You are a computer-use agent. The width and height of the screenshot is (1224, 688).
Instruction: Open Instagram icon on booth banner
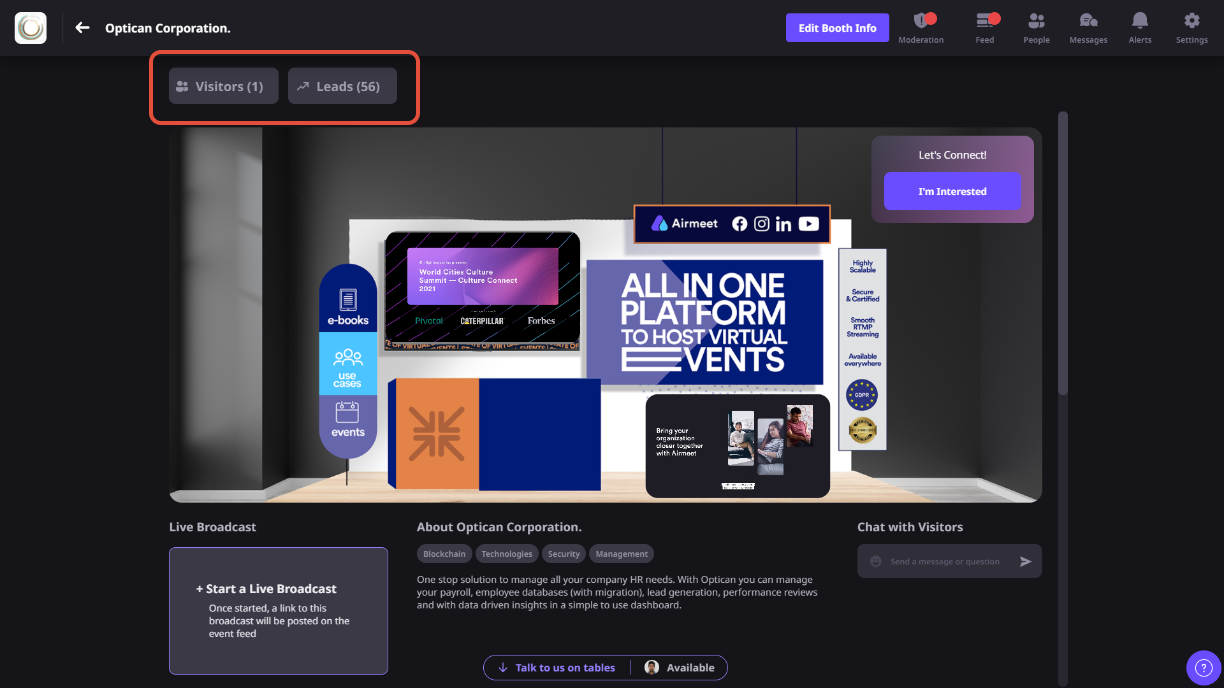click(762, 224)
